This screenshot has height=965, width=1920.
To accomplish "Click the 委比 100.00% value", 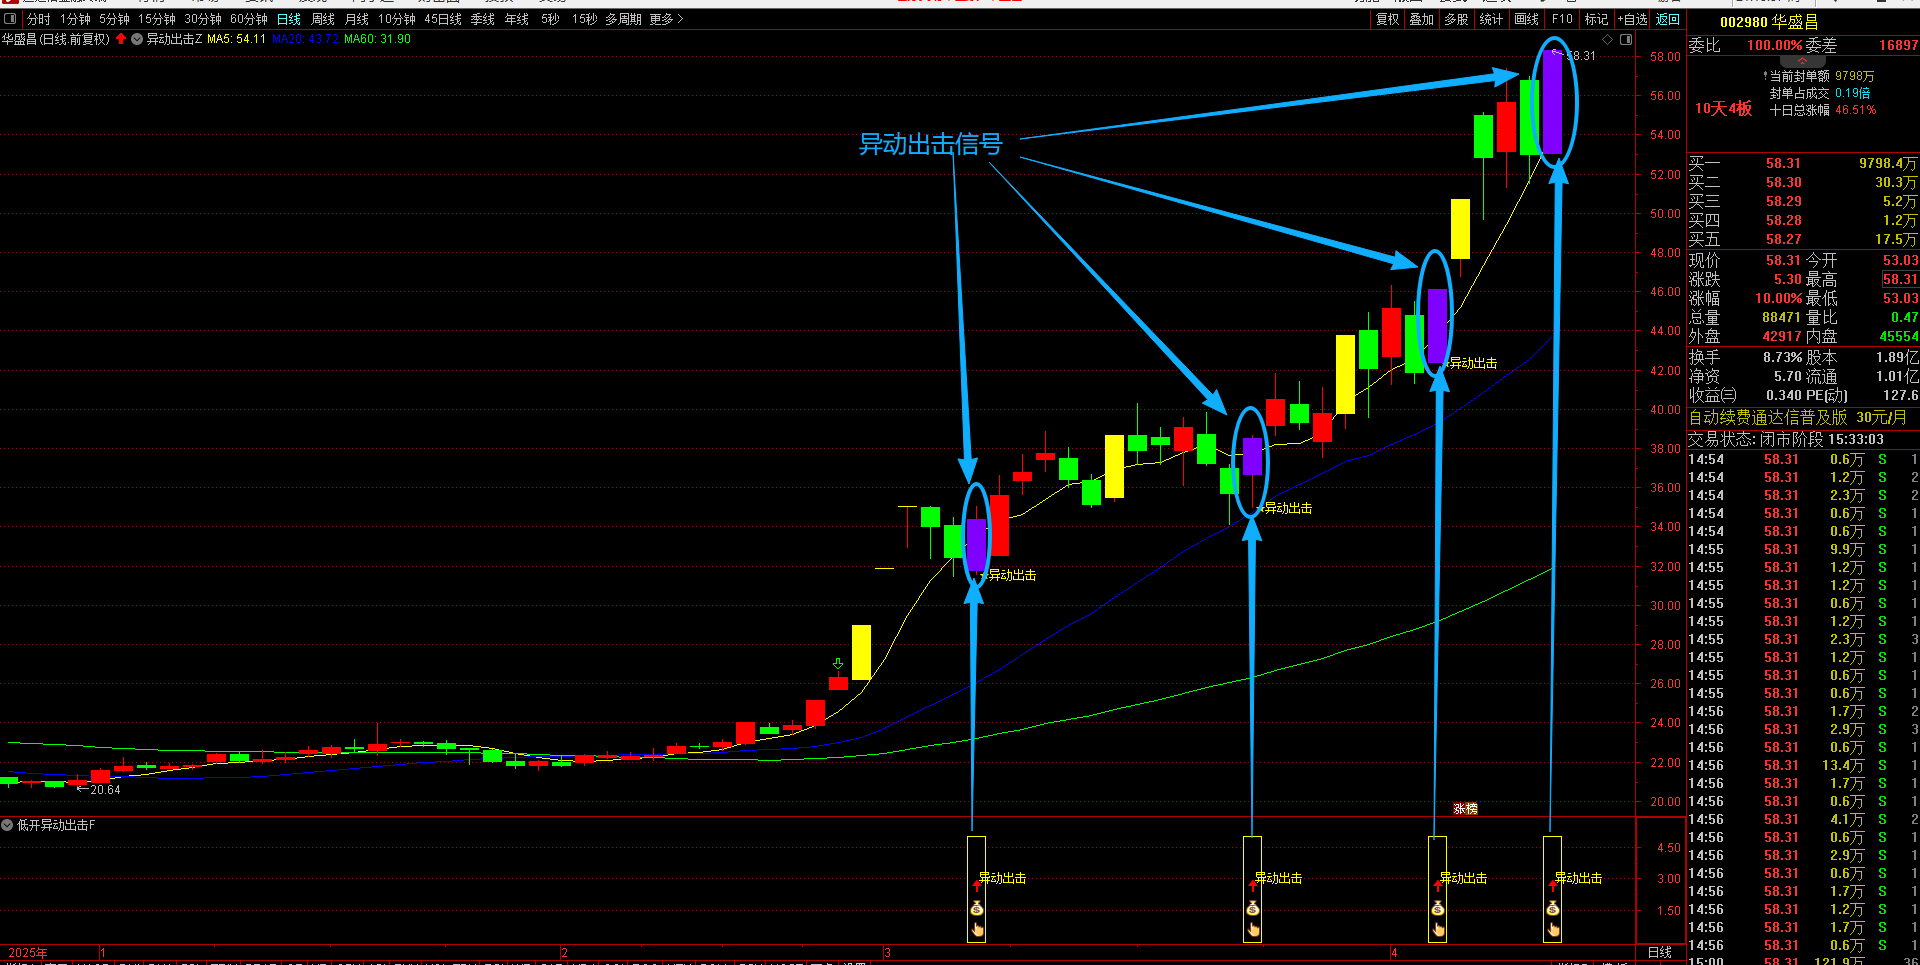I will pos(1775,45).
